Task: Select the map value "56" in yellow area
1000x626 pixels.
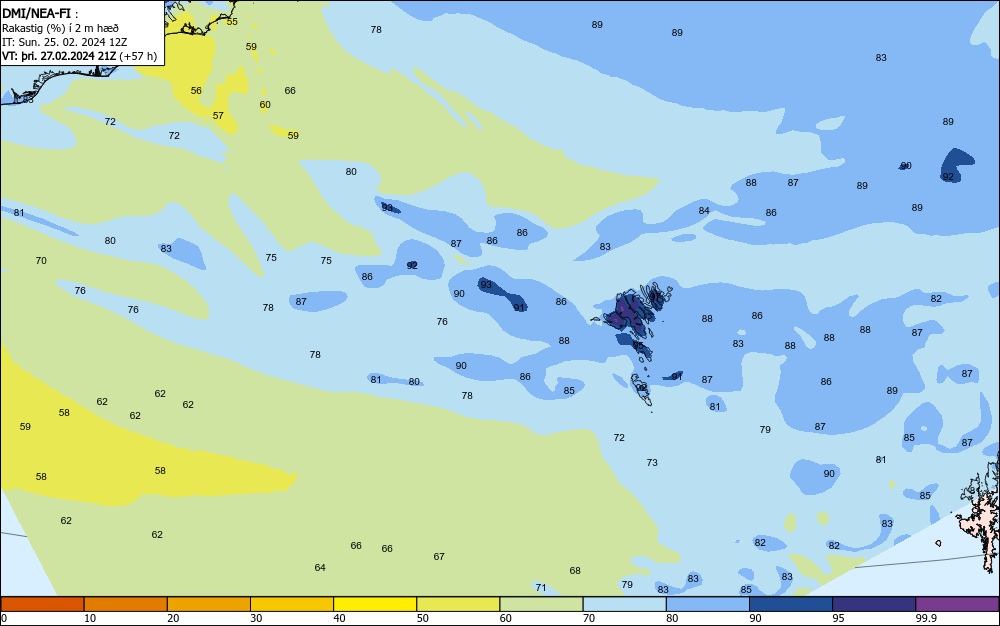Action: click(x=196, y=91)
